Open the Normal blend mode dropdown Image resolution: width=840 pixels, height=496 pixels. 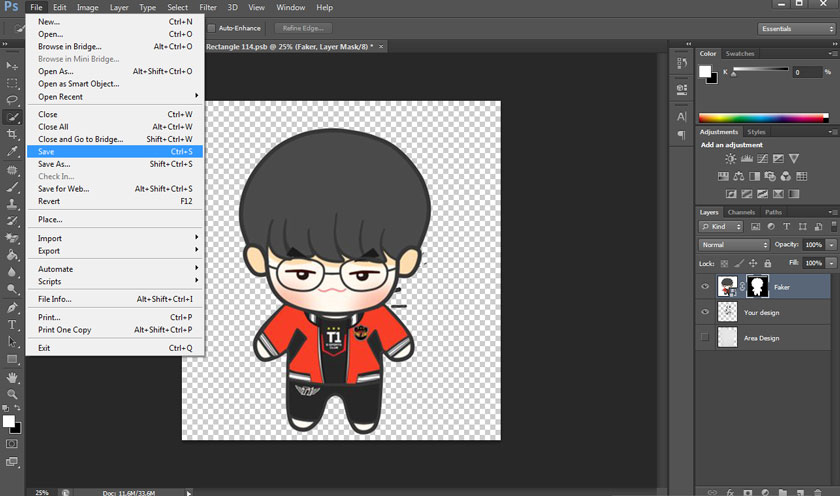pyautogui.click(x=734, y=245)
